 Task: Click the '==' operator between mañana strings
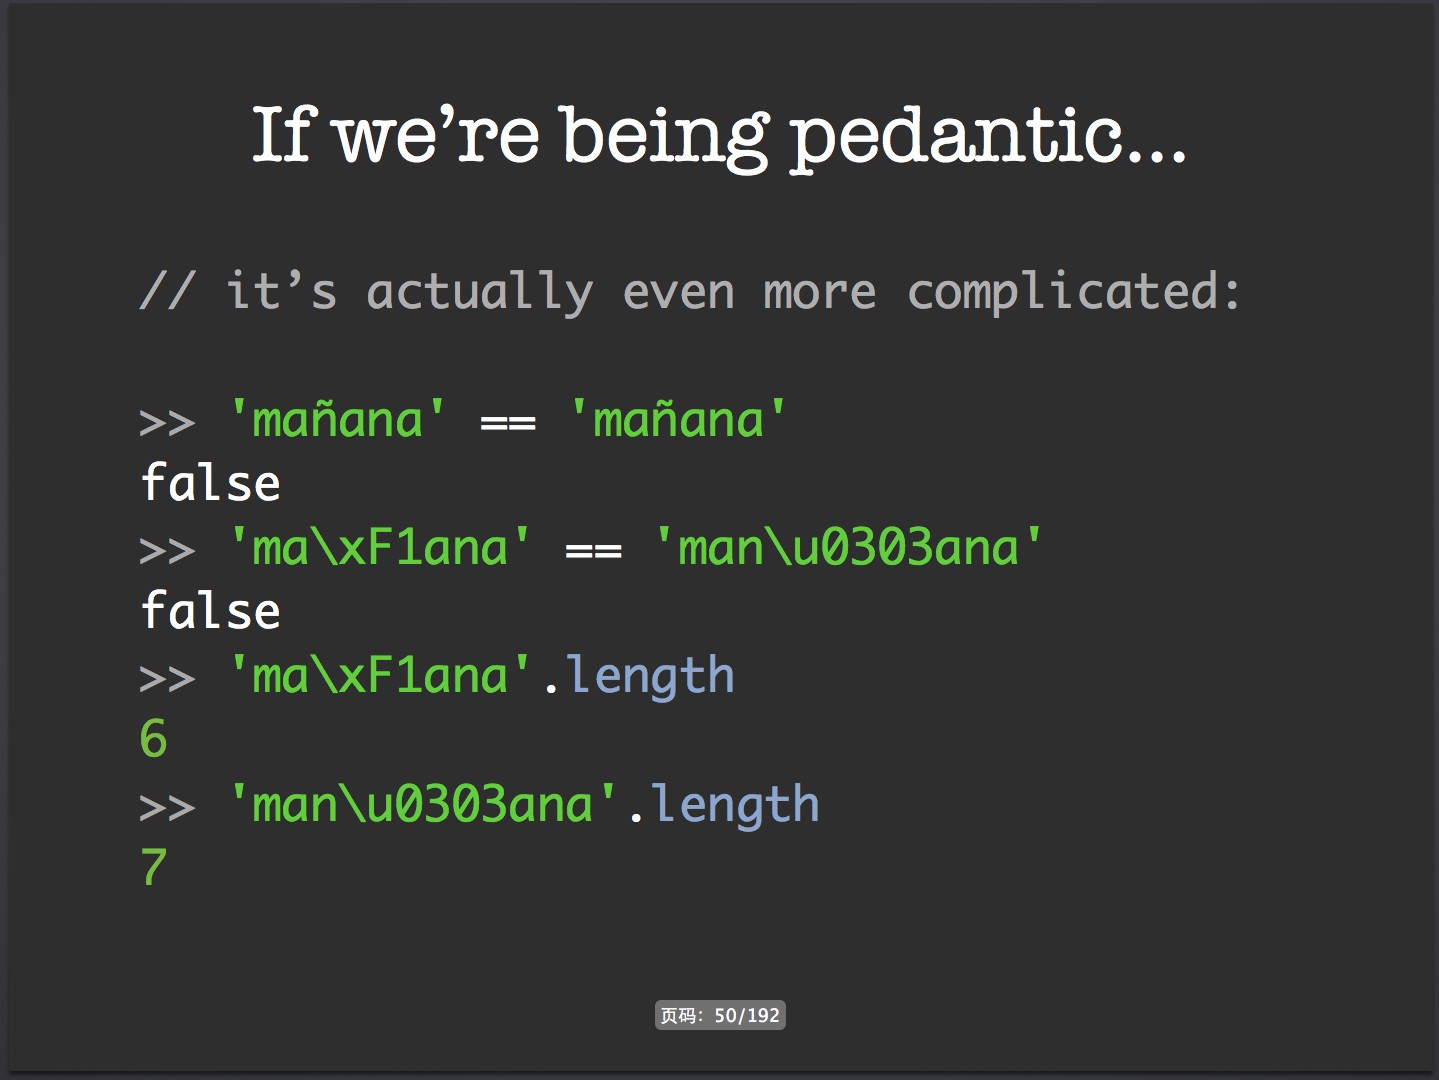point(508,424)
